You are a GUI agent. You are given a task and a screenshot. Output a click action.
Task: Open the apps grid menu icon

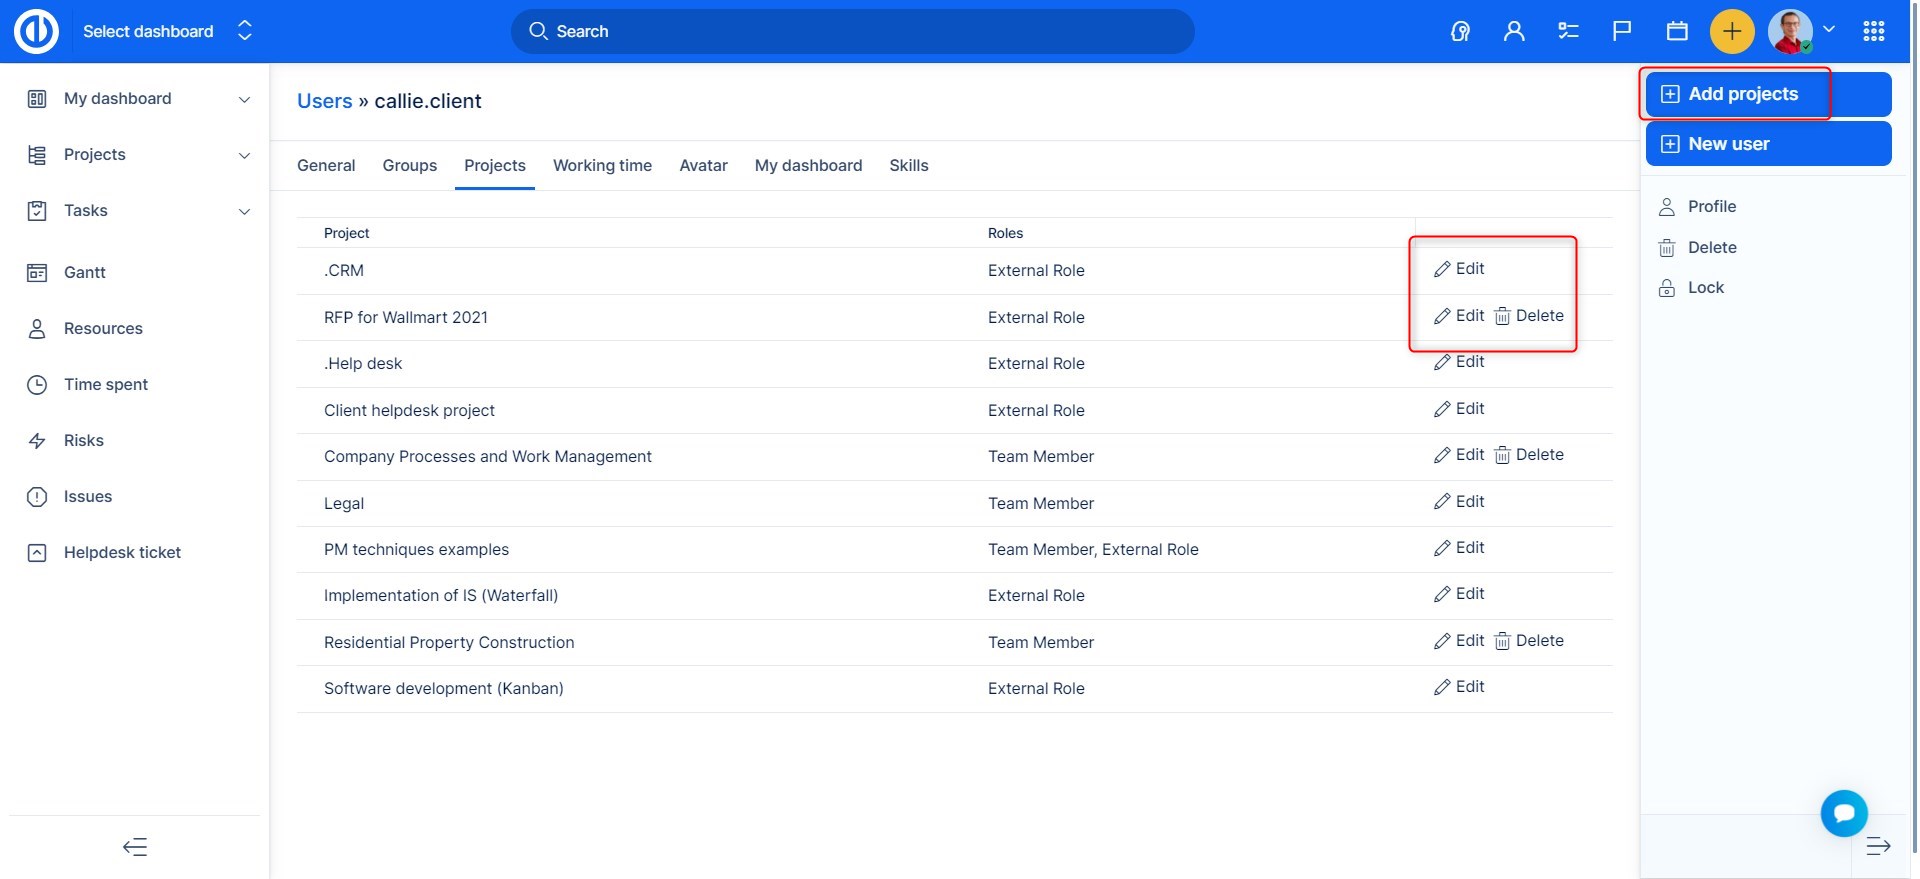1874,32
